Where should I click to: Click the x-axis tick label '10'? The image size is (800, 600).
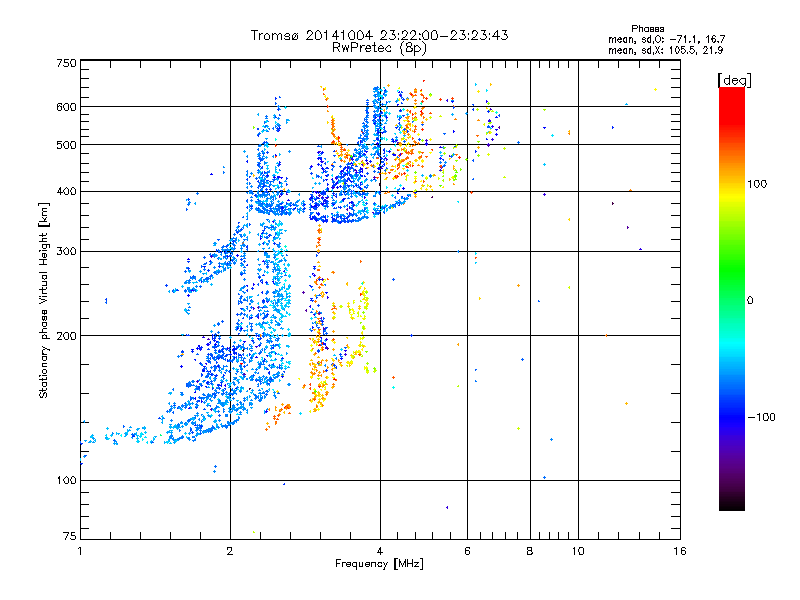click(x=578, y=551)
